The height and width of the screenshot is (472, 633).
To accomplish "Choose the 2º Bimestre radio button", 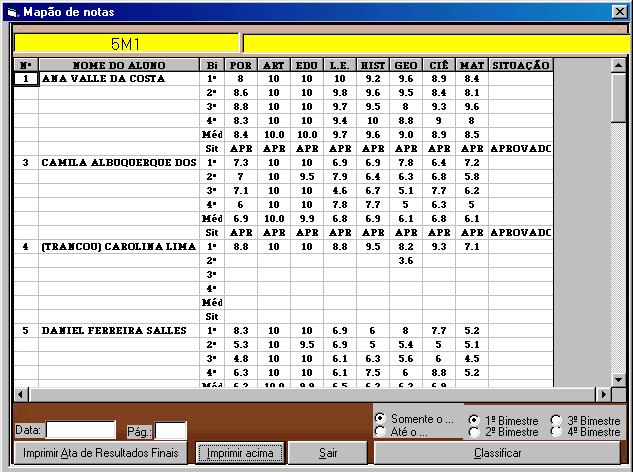I will pyautogui.click(x=473, y=432).
